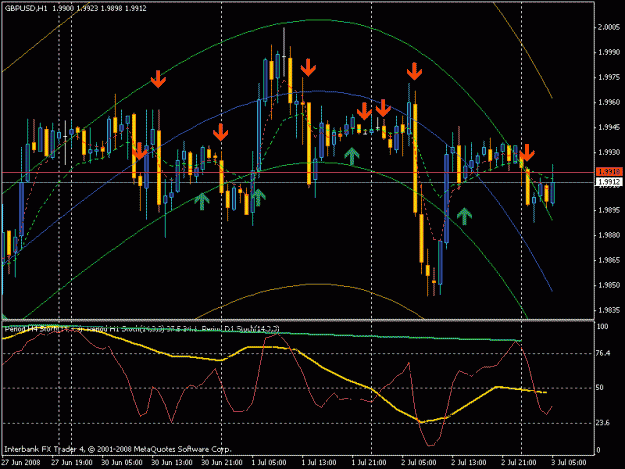Click the Period D1 Stoch indicator label
The width and height of the screenshot is (625, 469).
click(x=240, y=329)
